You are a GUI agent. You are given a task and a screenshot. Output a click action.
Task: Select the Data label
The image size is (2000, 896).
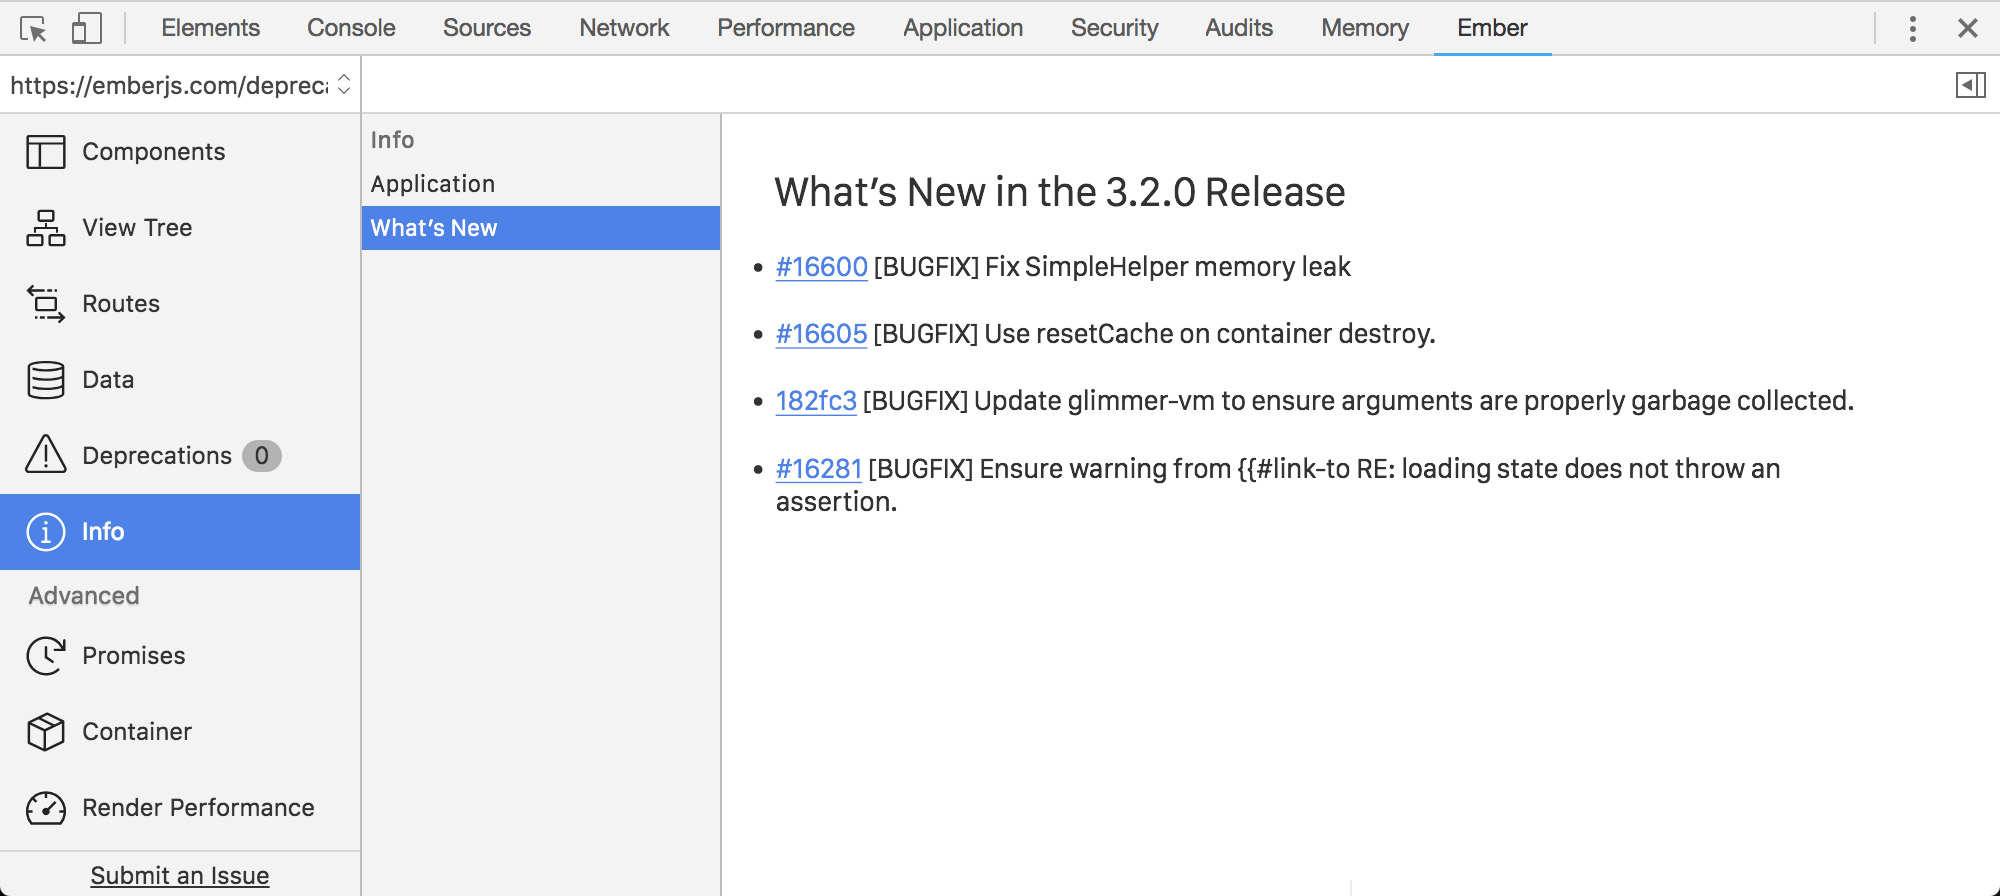click(x=108, y=380)
